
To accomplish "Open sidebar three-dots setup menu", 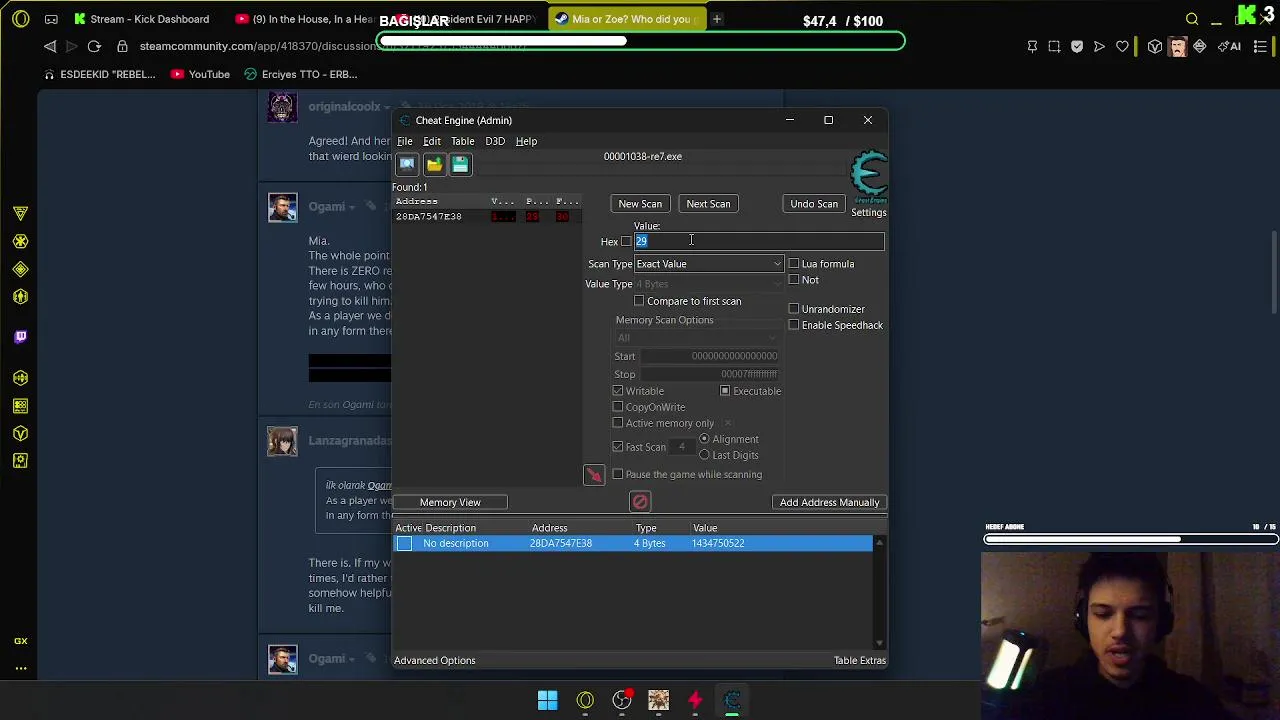I will [x=20, y=668].
